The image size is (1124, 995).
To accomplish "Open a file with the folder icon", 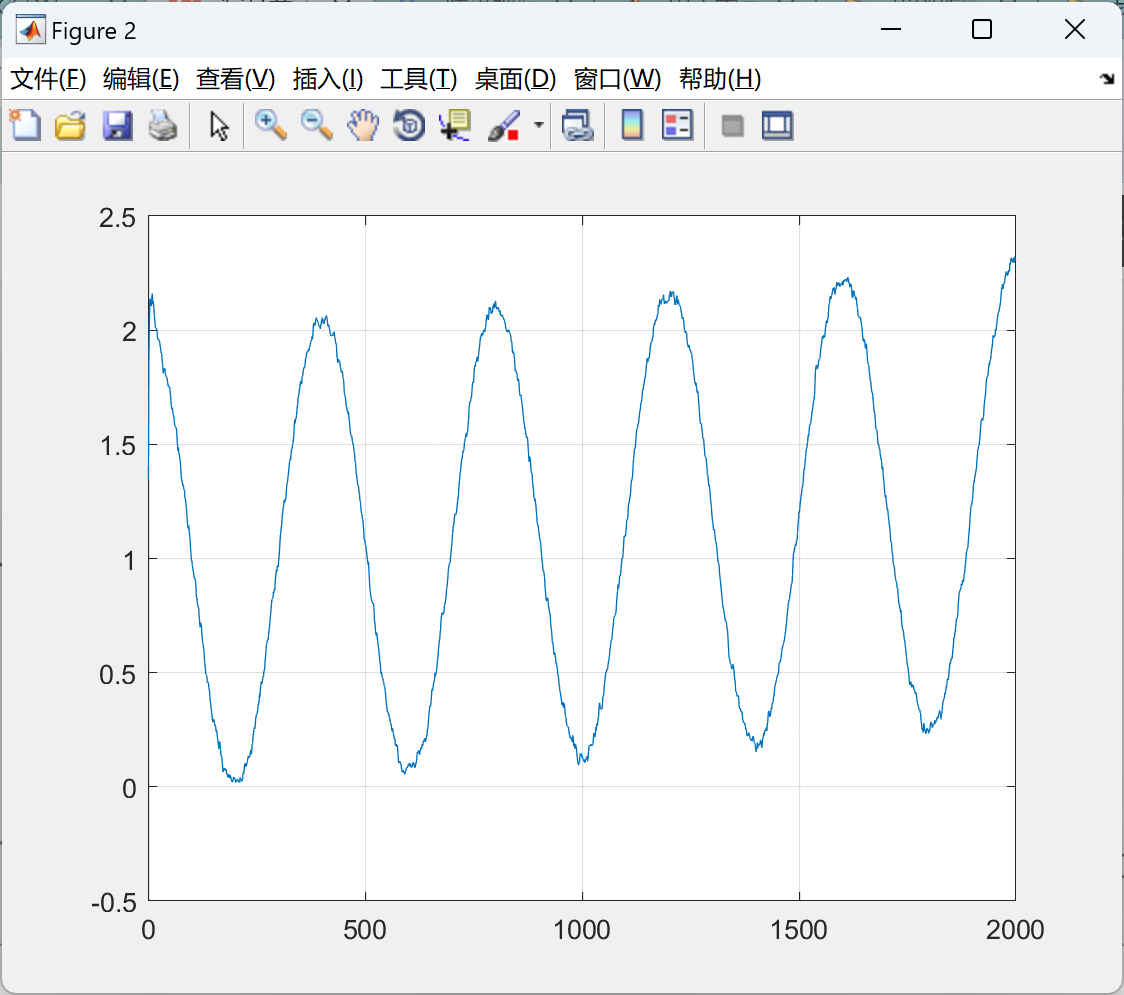I will pyautogui.click(x=70, y=125).
